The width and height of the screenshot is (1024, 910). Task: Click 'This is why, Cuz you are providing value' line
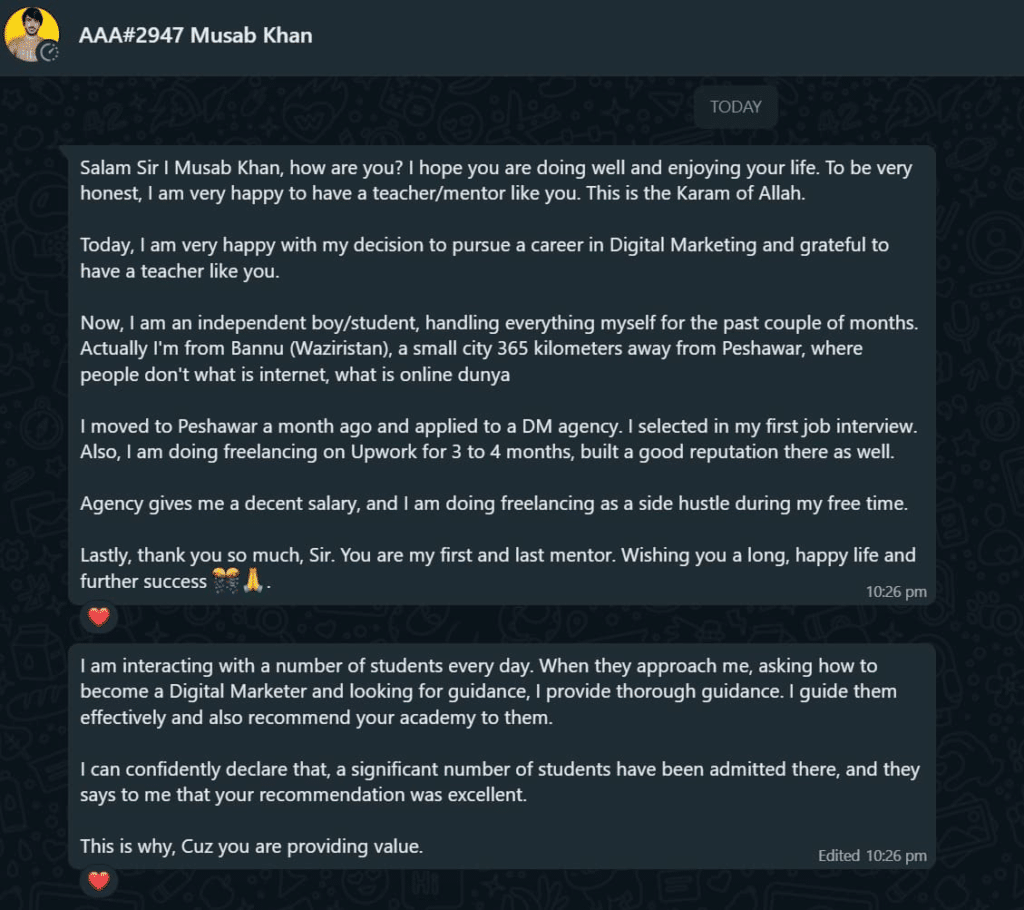(251, 847)
